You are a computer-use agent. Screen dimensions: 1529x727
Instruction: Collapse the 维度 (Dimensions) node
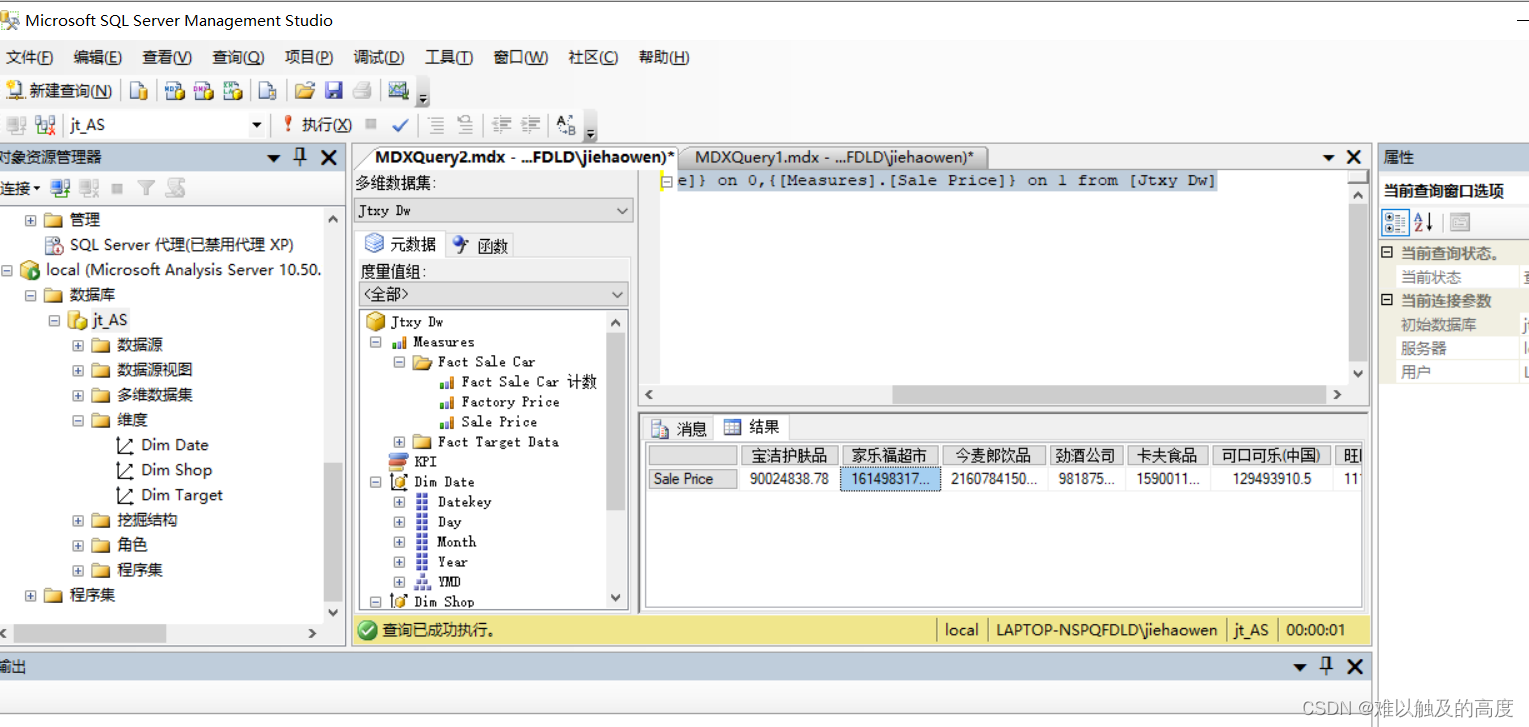pos(78,420)
